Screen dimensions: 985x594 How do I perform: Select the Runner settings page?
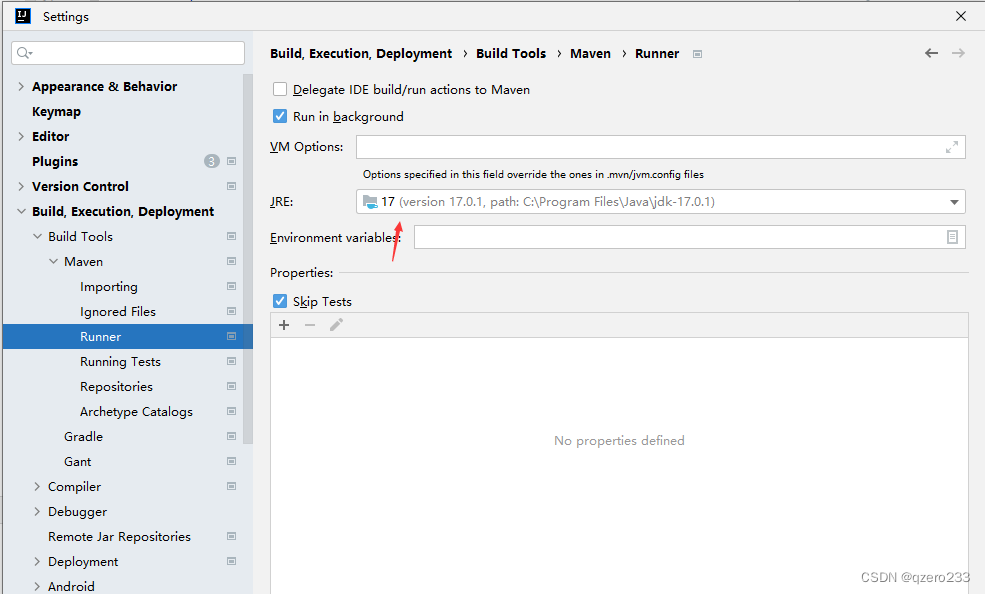(x=128, y=337)
